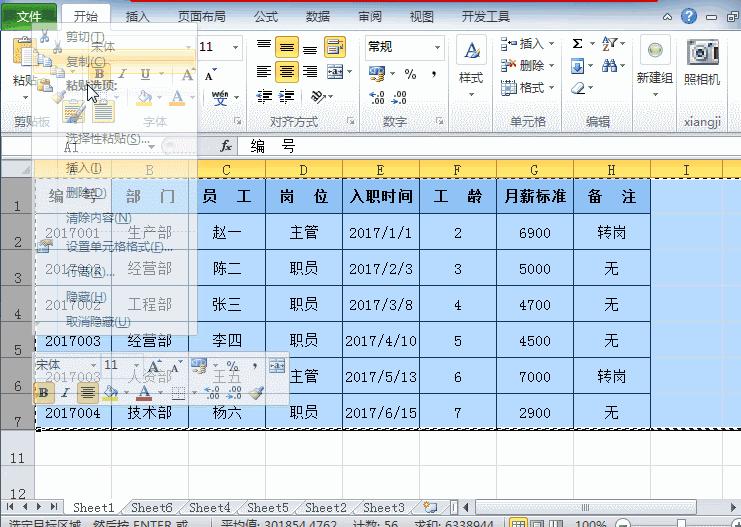Click the New Group (新建组) icon

coord(655,50)
